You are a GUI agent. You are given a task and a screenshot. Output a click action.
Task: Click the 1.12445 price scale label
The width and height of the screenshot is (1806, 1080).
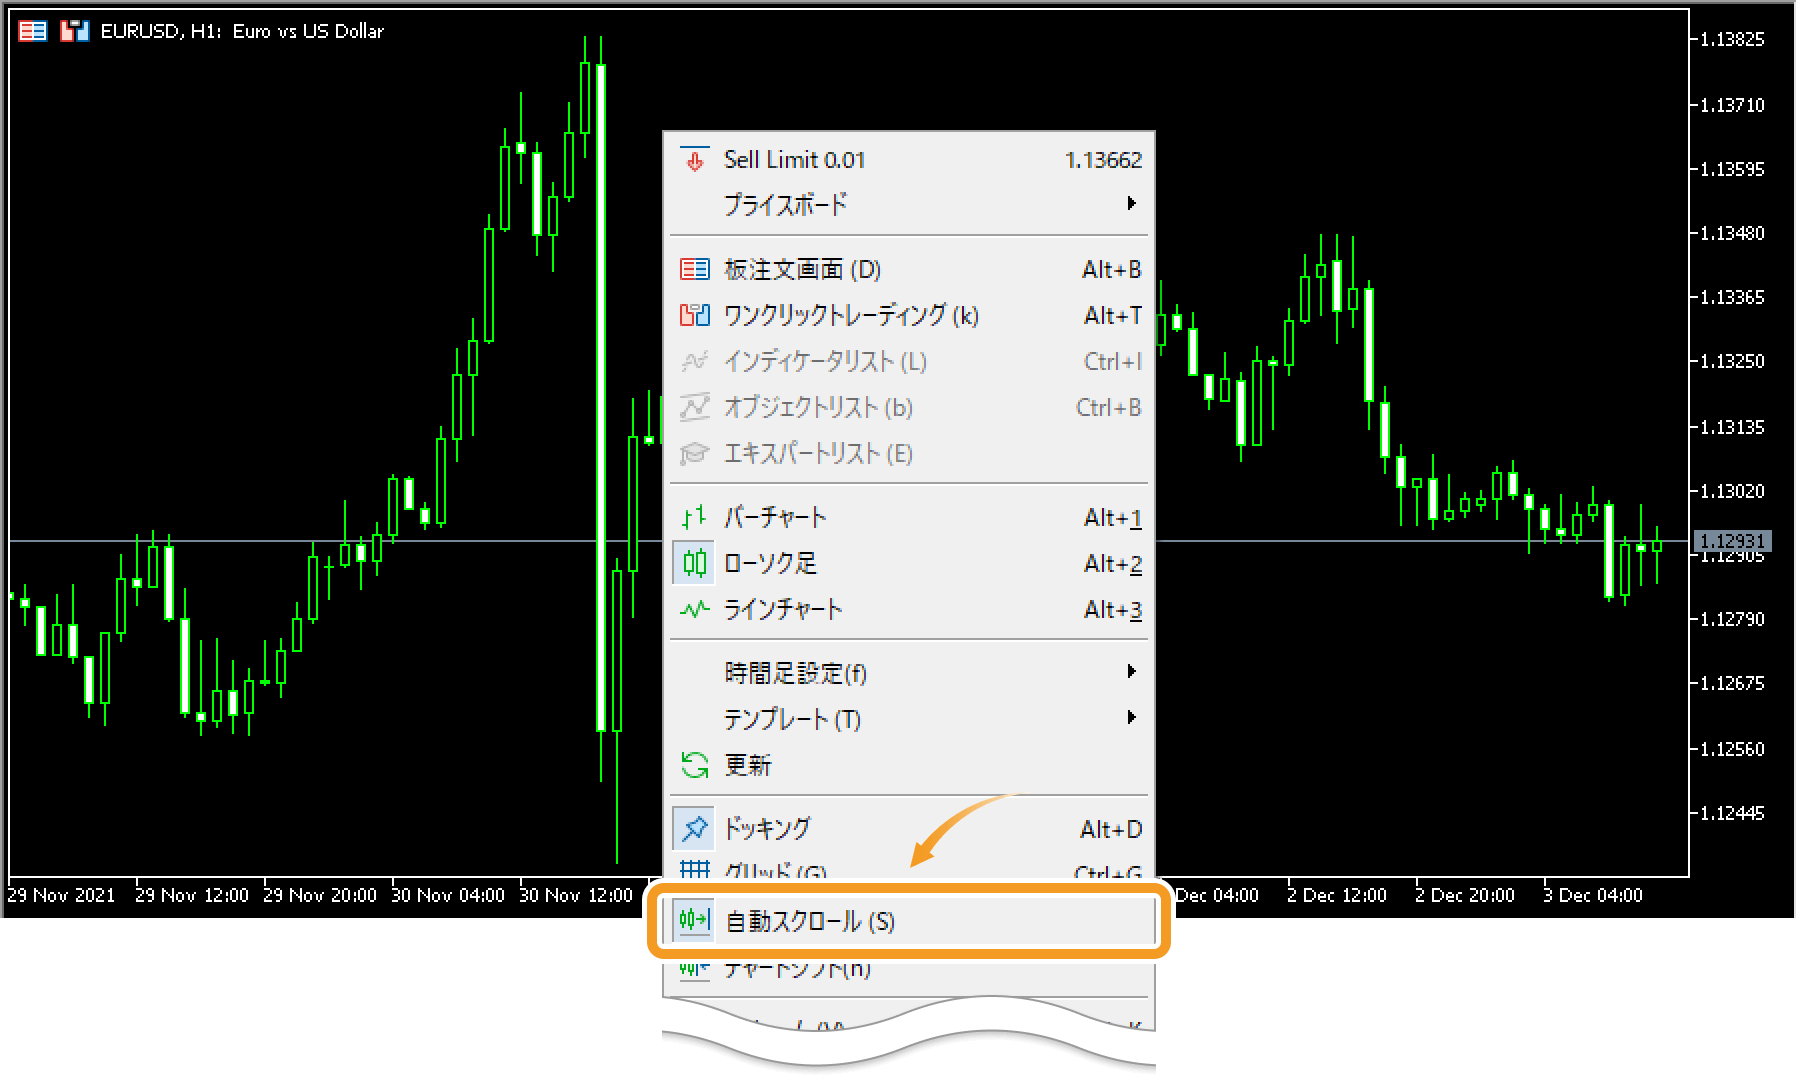tap(1732, 813)
